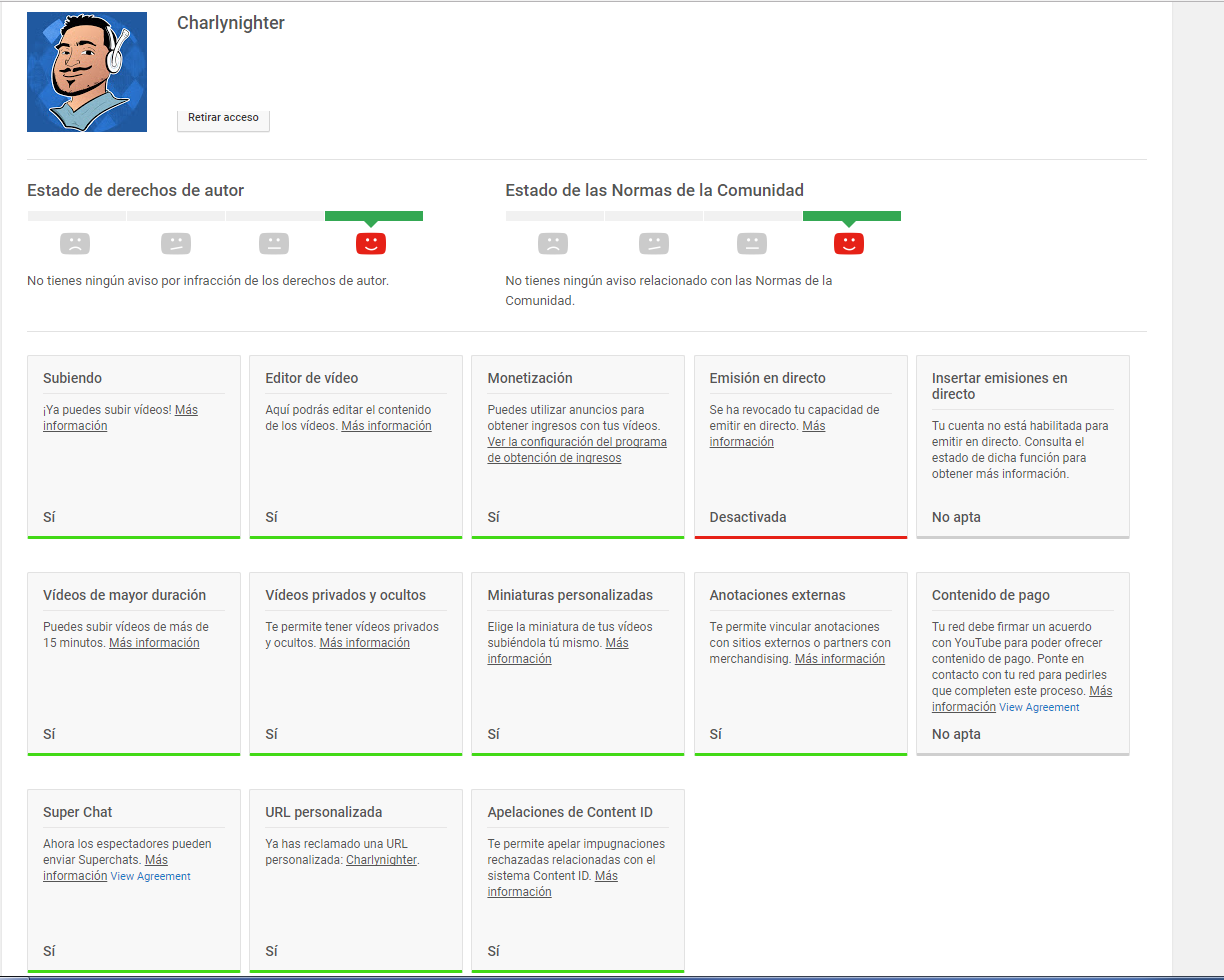Click red smiley under Normas de la Comunidad

(x=849, y=243)
